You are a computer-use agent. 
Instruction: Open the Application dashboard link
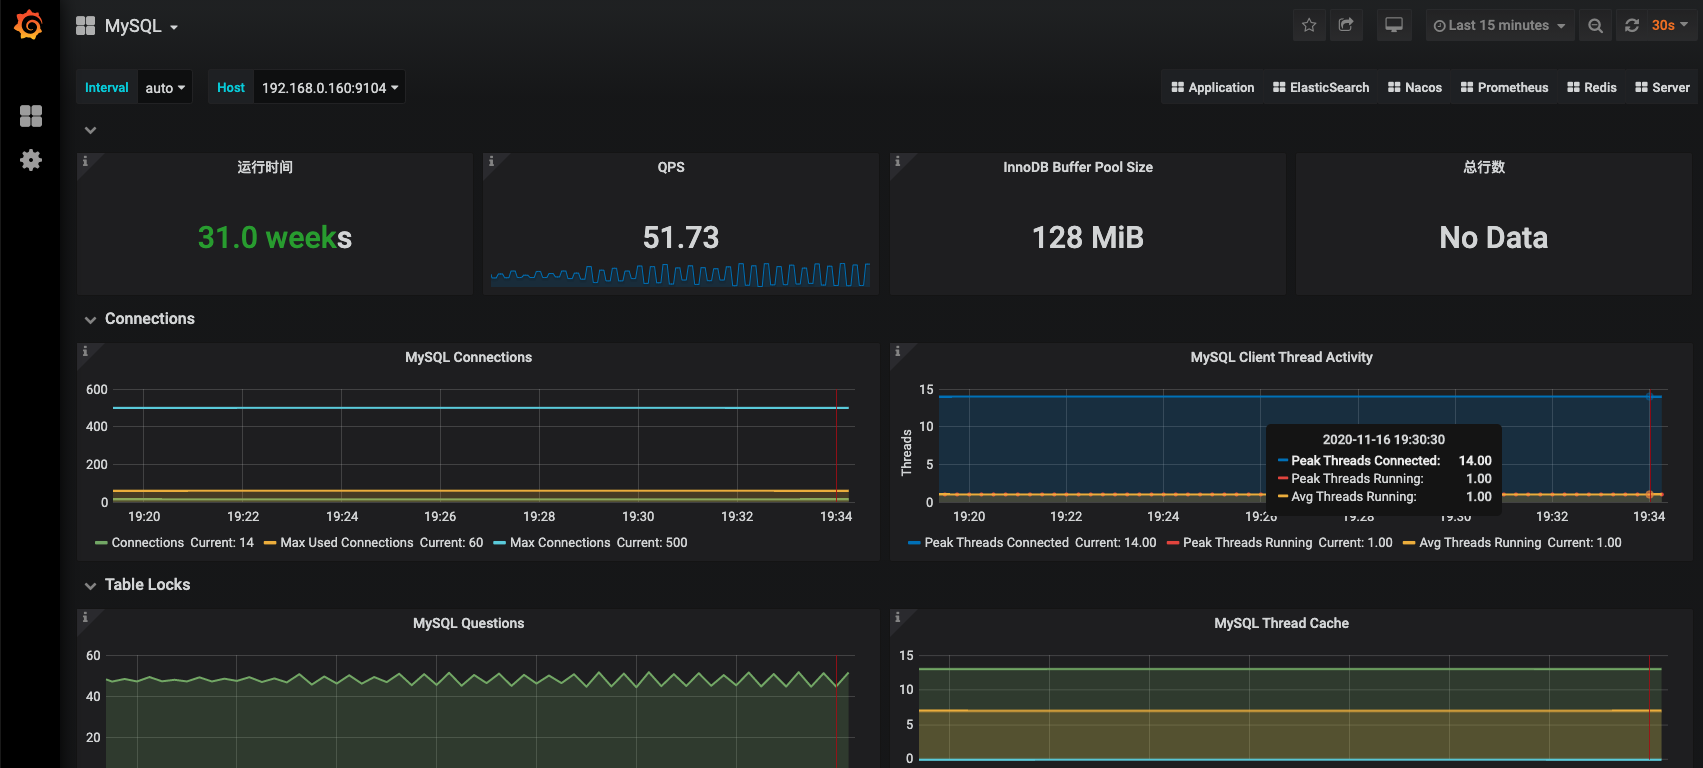[x=1213, y=88]
